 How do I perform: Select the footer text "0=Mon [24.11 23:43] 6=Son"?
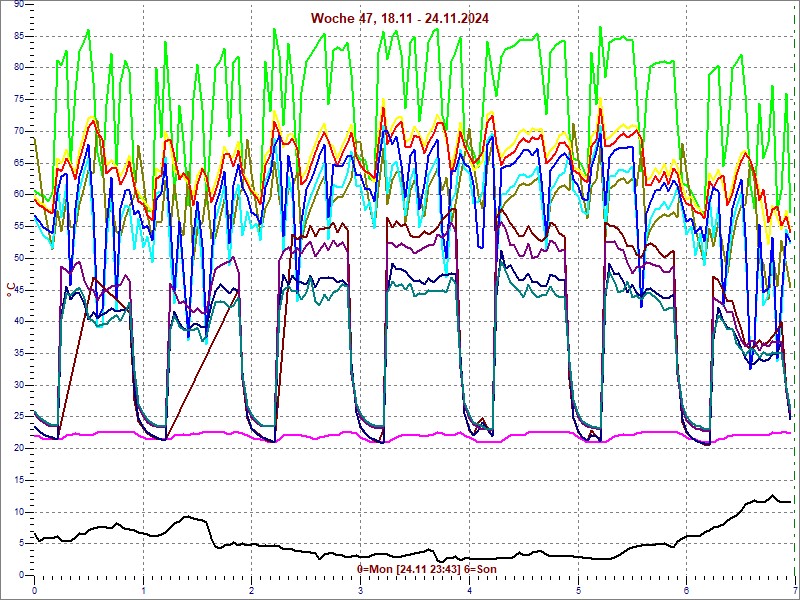pos(427,569)
